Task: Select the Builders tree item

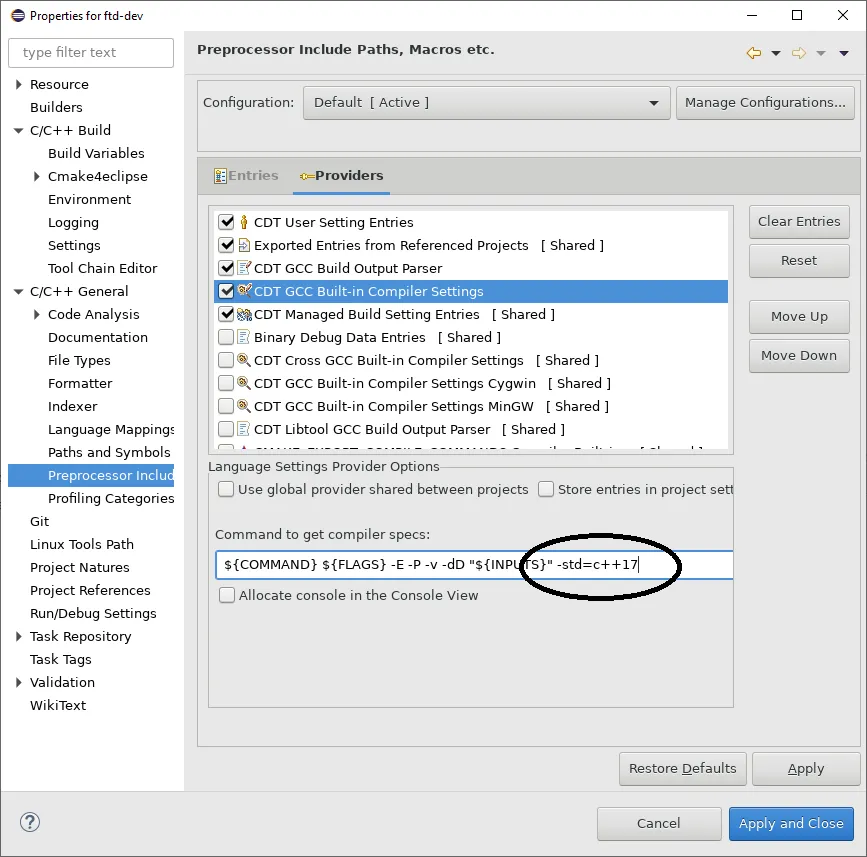Action: pyautogui.click(x=56, y=107)
